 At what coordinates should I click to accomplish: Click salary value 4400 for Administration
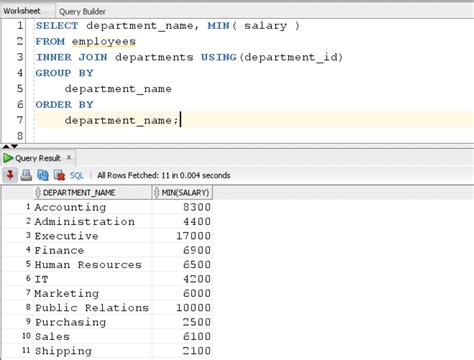click(182, 221)
